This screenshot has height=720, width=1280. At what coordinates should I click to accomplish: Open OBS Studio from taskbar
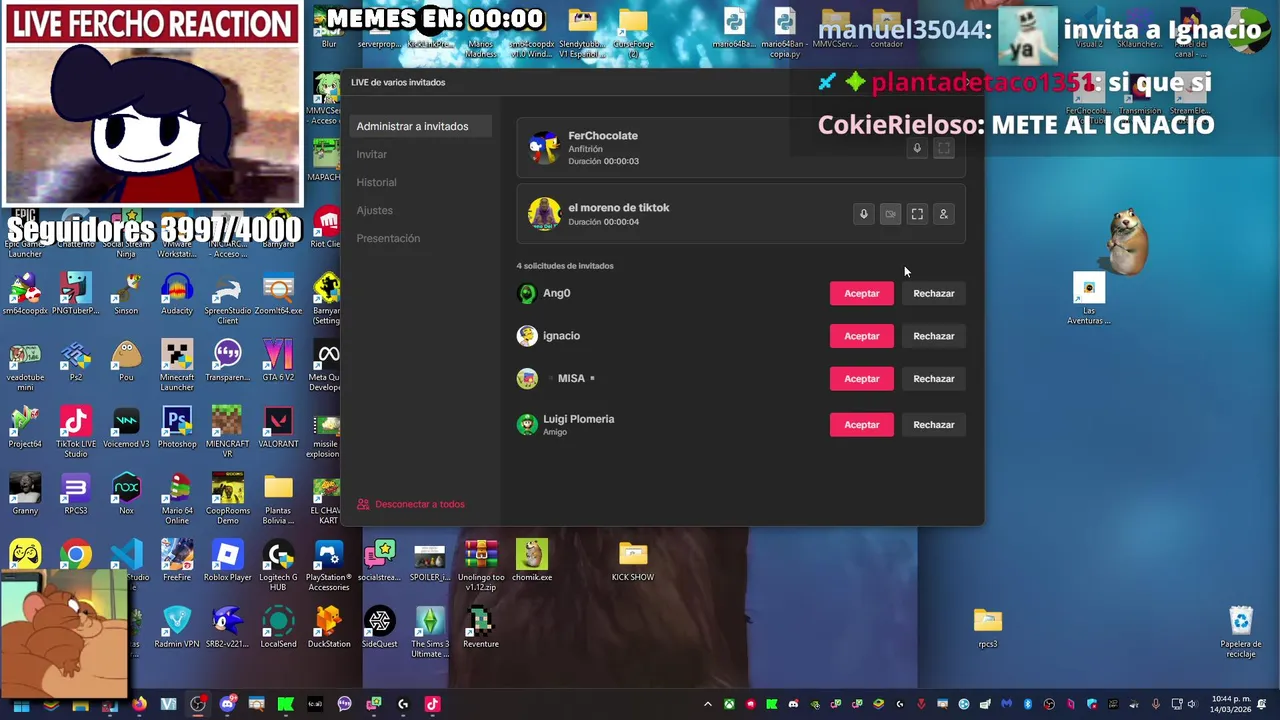pyautogui.click(x=198, y=704)
